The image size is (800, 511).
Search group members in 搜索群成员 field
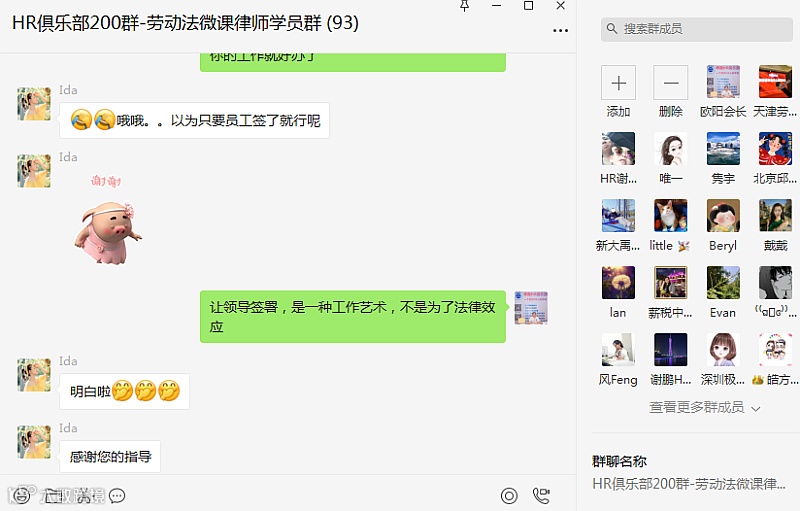[x=696, y=29]
